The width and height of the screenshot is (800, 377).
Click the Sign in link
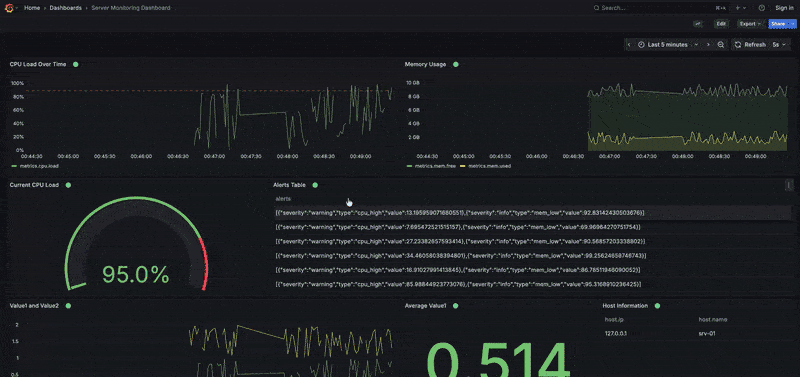784,8
